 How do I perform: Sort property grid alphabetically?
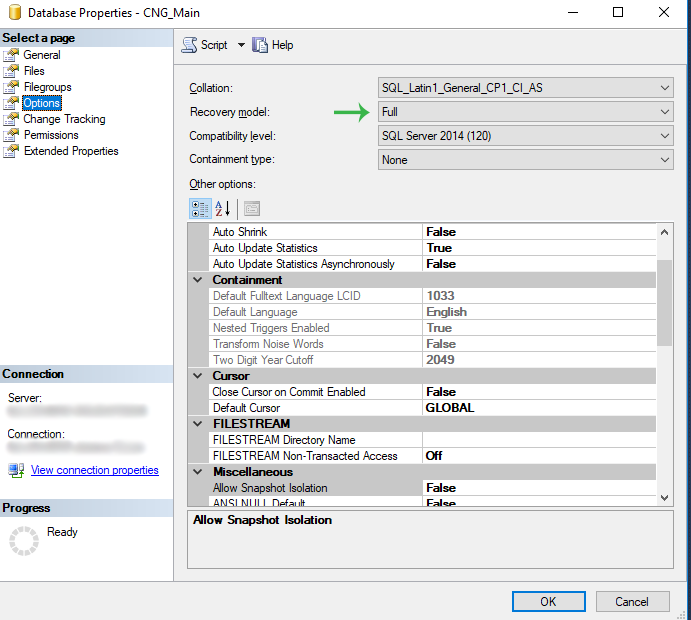click(x=223, y=209)
